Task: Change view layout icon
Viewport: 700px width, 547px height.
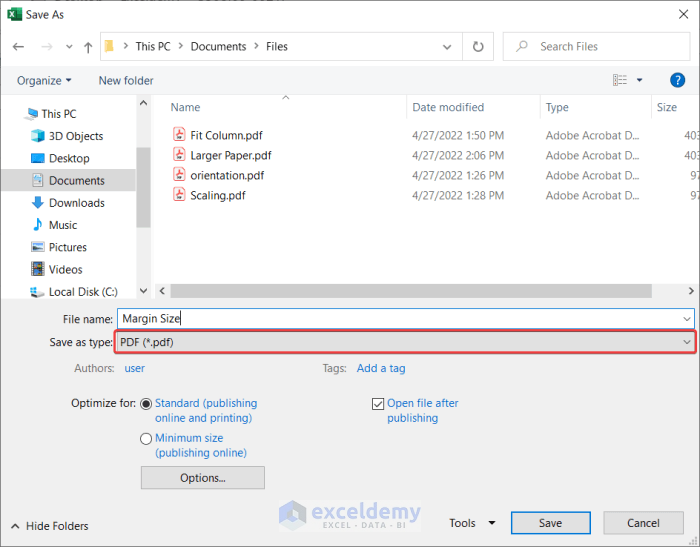Action: coord(620,80)
